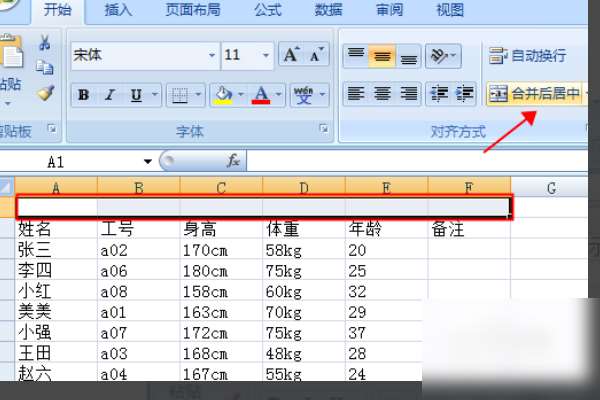The width and height of the screenshot is (600, 400).
Task: Select bottom vertical alignment
Action: (408, 56)
